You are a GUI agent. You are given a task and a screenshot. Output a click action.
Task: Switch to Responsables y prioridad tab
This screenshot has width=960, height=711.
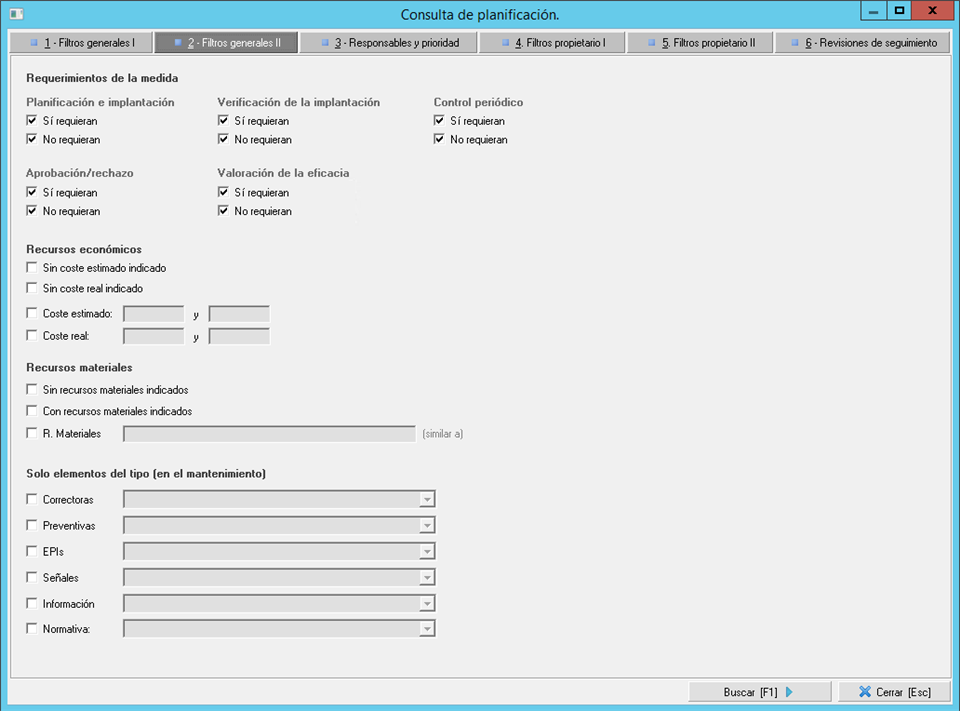tap(388, 43)
